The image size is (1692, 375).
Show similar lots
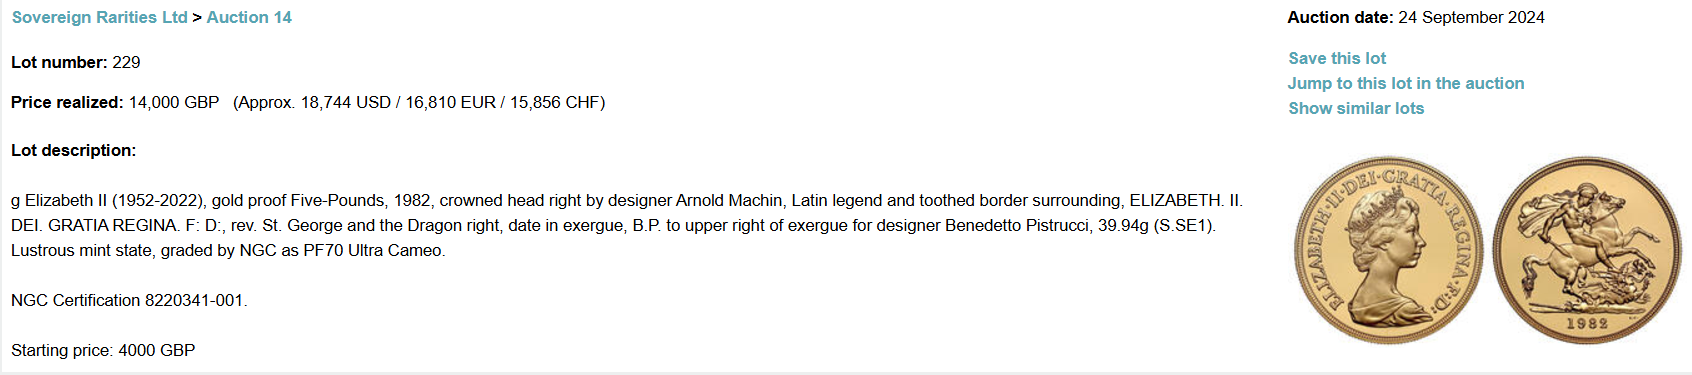[1356, 108]
